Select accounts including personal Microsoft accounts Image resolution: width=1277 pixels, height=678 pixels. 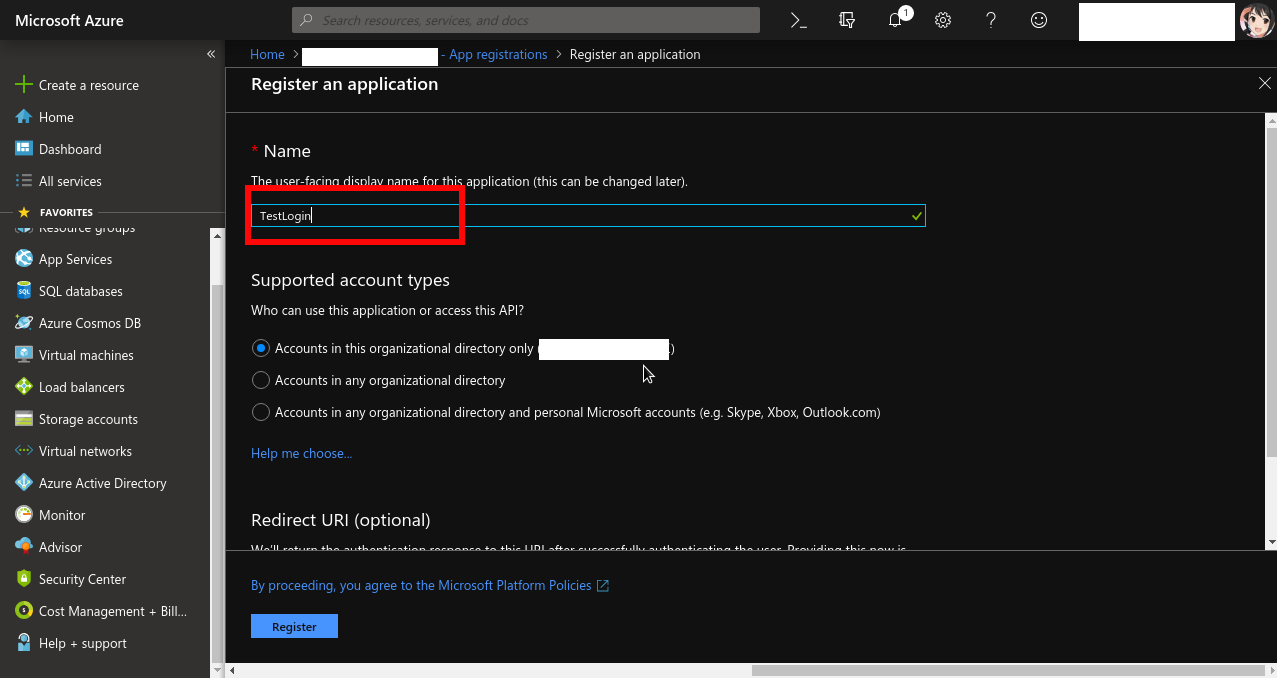tap(260, 412)
